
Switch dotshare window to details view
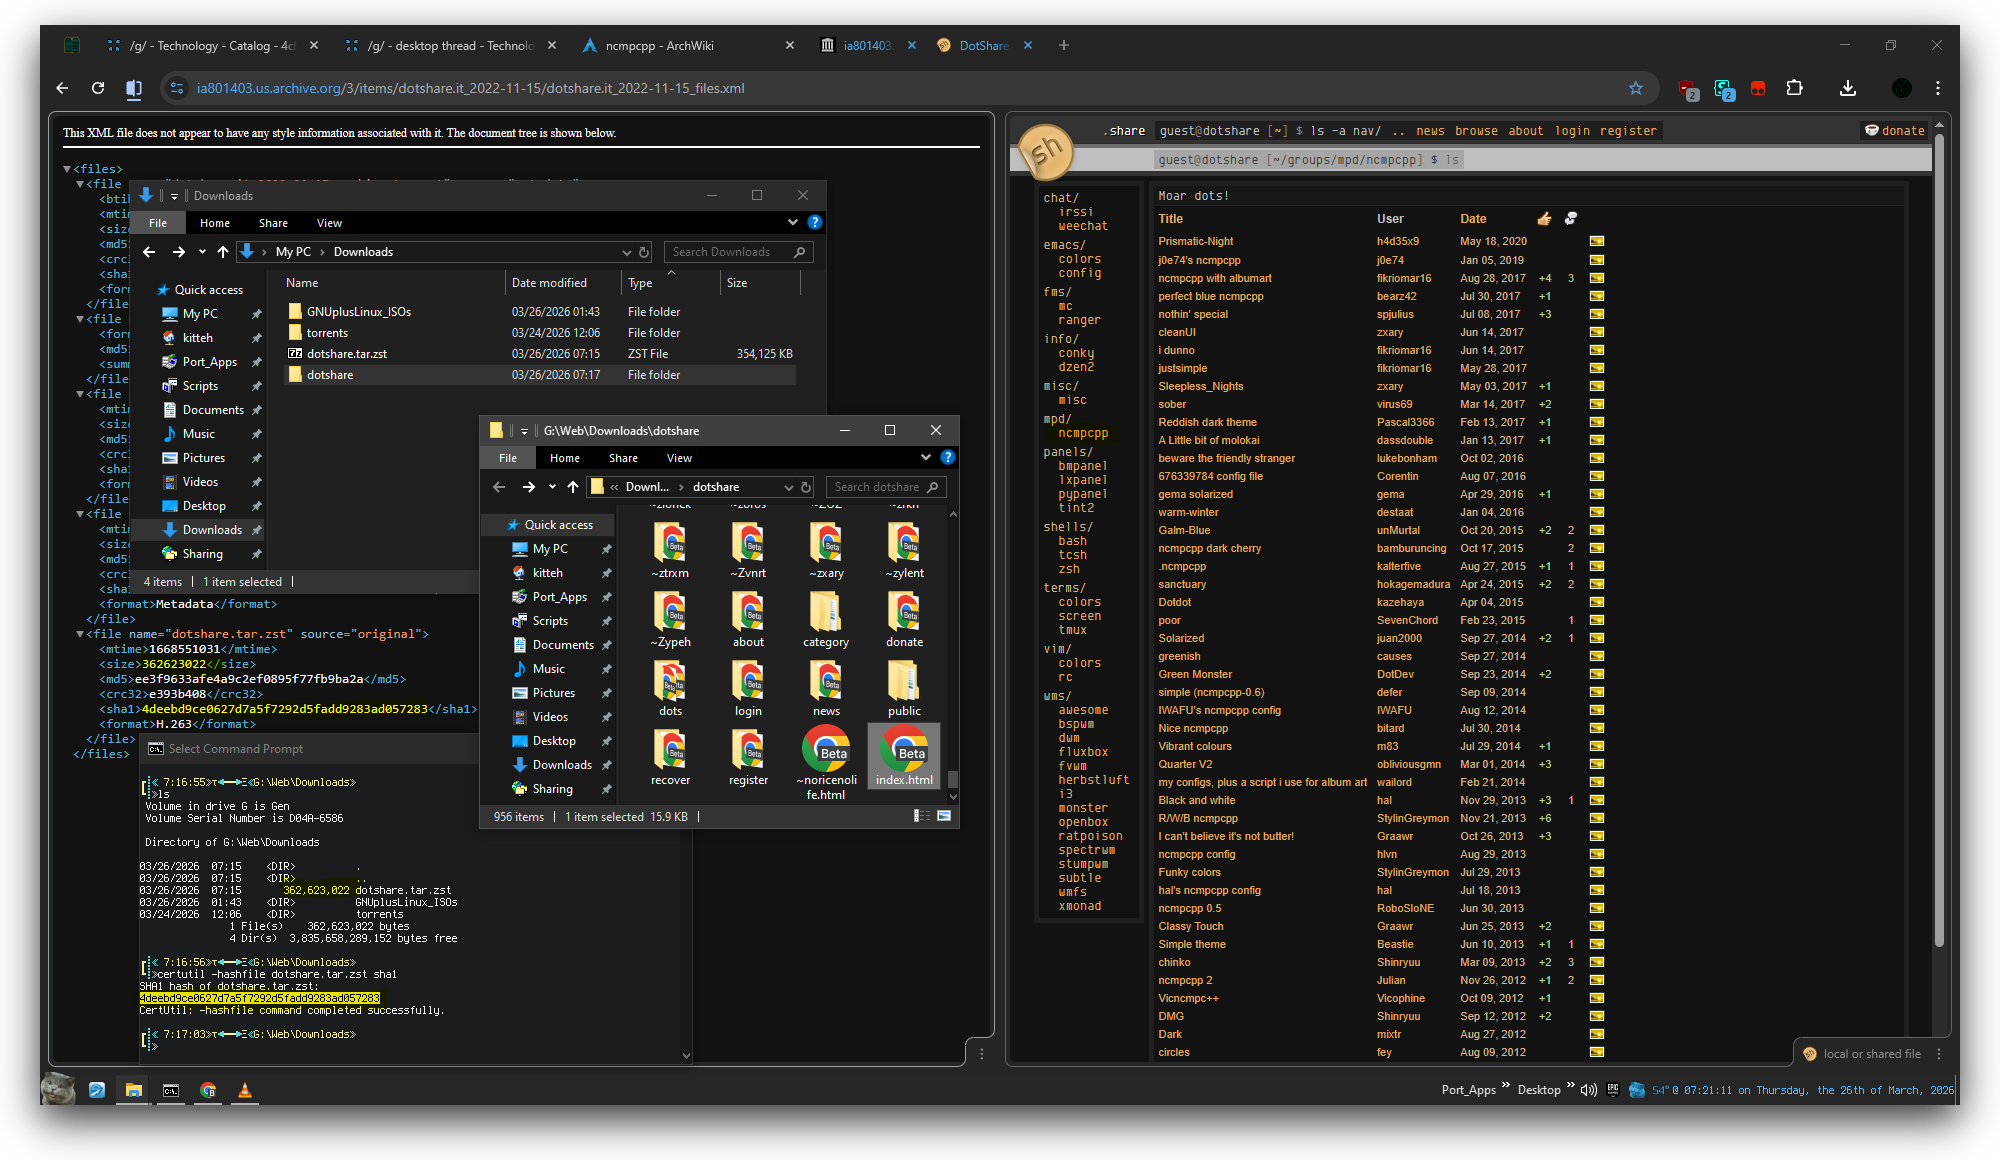tap(921, 816)
